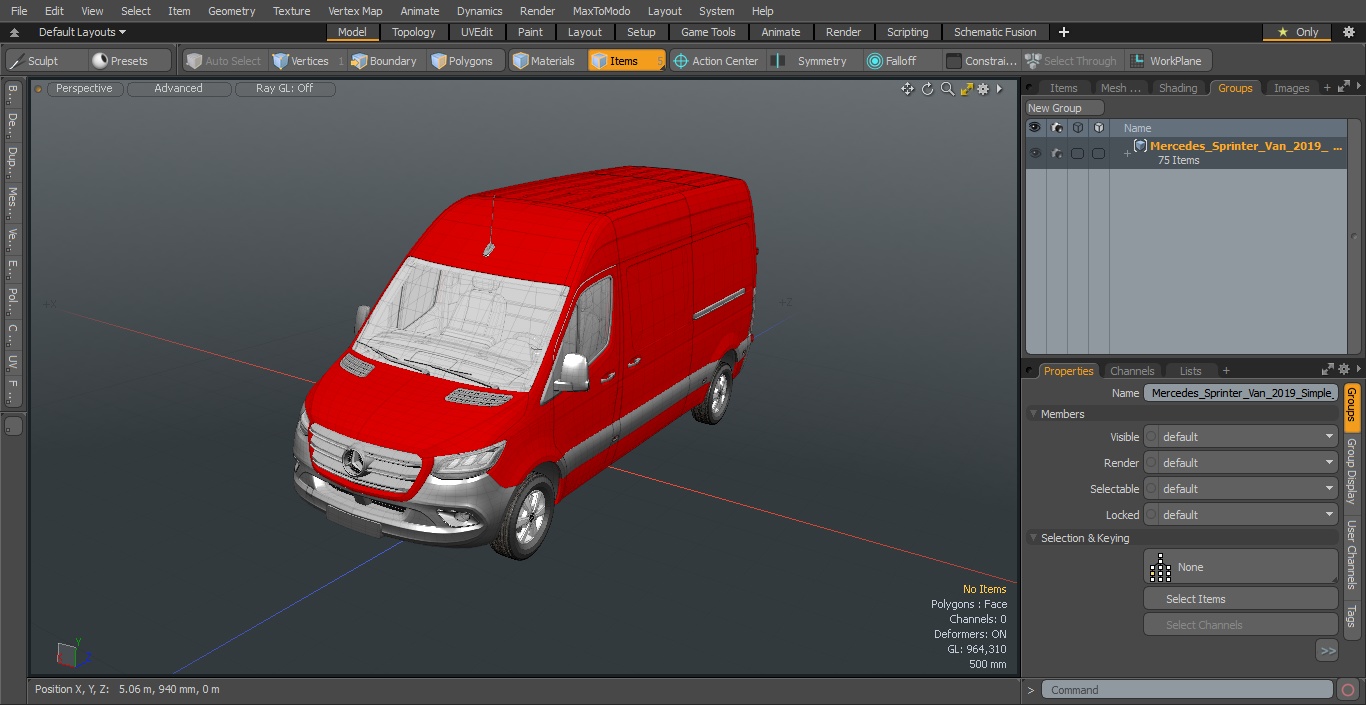Image resolution: width=1366 pixels, height=705 pixels.
Task: Toggle locked checkbox for Mercedes Sprinter group
Action: (x=1098, y=153)
